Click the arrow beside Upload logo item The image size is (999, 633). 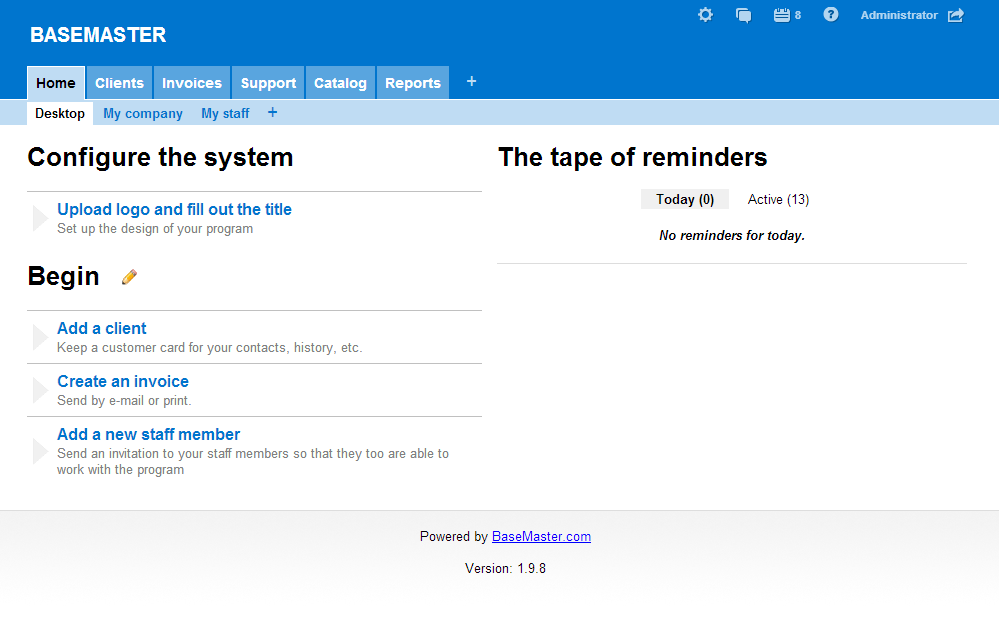[x=40, y=218]
